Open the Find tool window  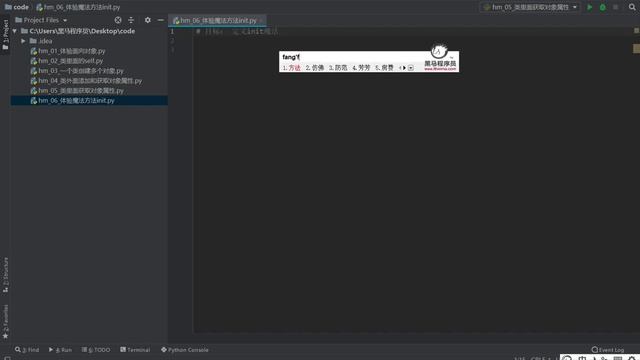click(27, 350)
